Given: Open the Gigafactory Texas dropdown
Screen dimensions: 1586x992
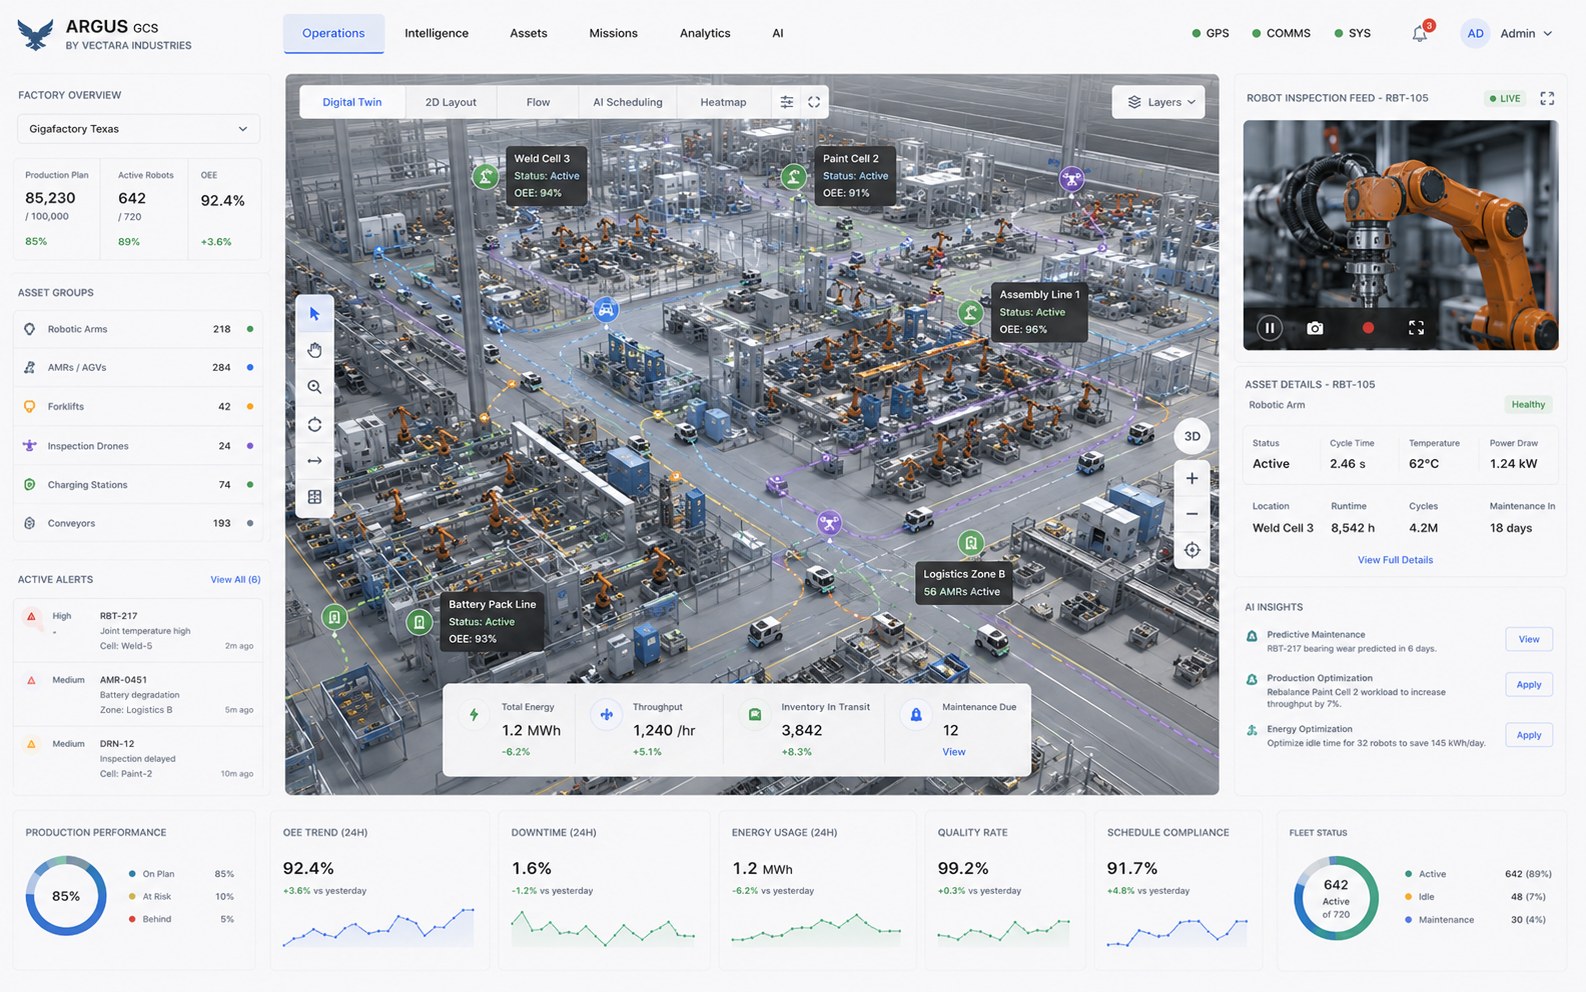Looking at the screenshot, I should pyautogui.click(x=139, y=129).
